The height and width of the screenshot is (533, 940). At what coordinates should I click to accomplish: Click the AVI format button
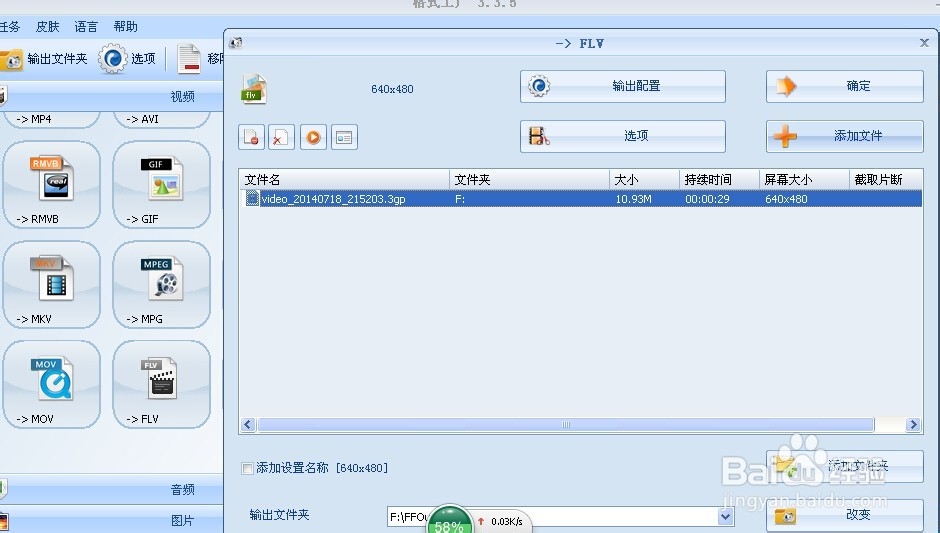point(161,119)
